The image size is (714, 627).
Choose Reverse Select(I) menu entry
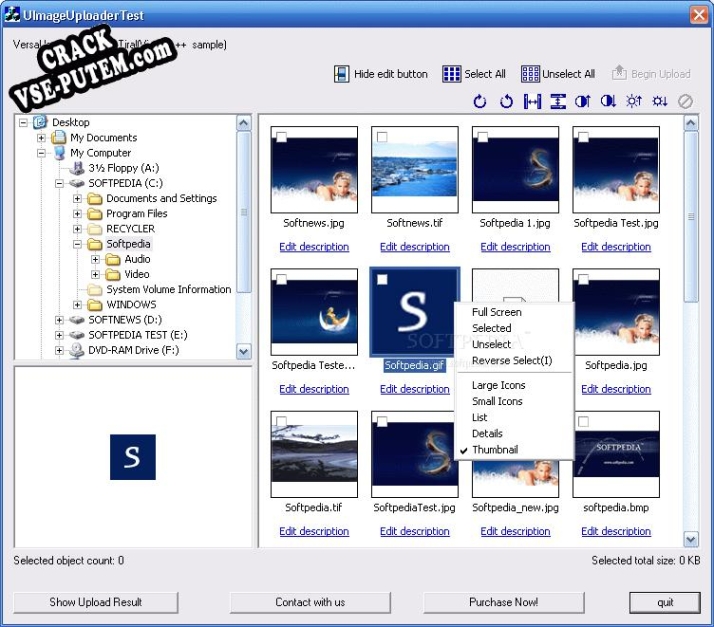[x=514, y=360]
